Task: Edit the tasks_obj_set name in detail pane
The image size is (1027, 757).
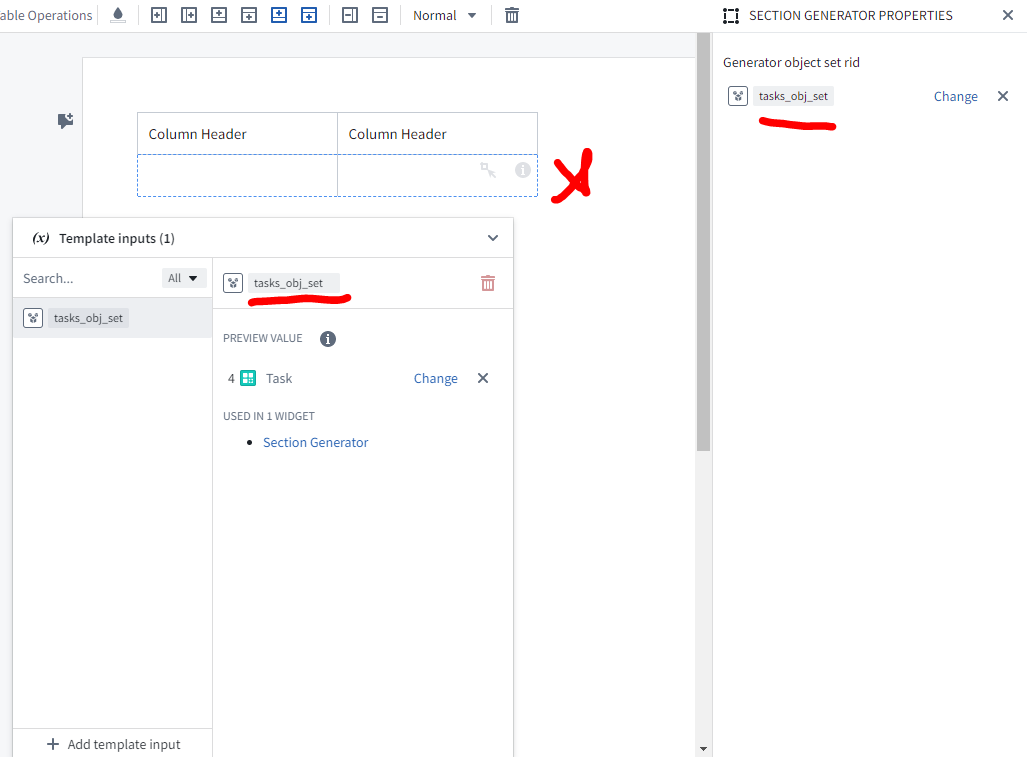Action: [293, 283]
